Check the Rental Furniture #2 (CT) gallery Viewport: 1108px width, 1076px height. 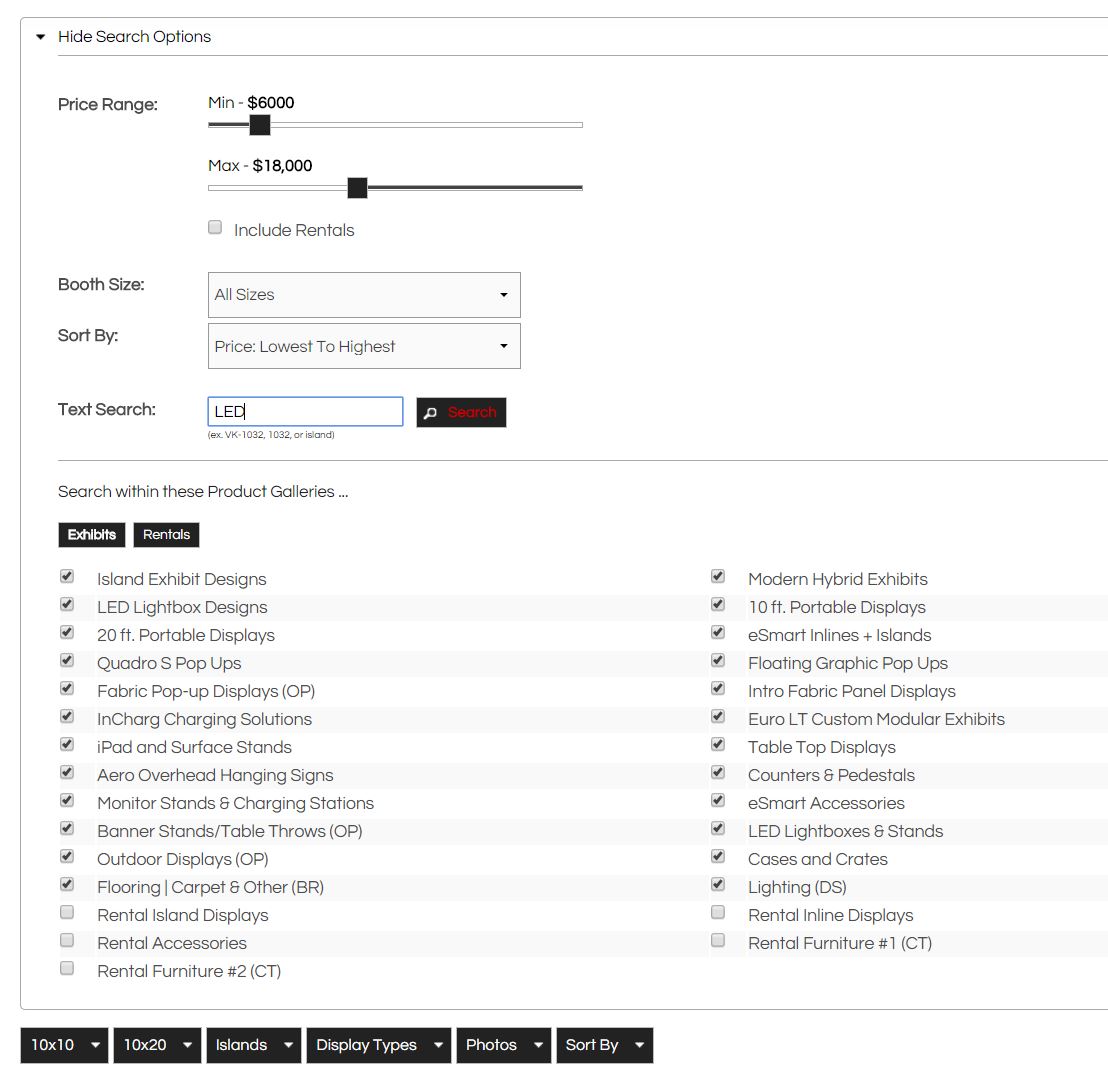click(x=67, y=968)
